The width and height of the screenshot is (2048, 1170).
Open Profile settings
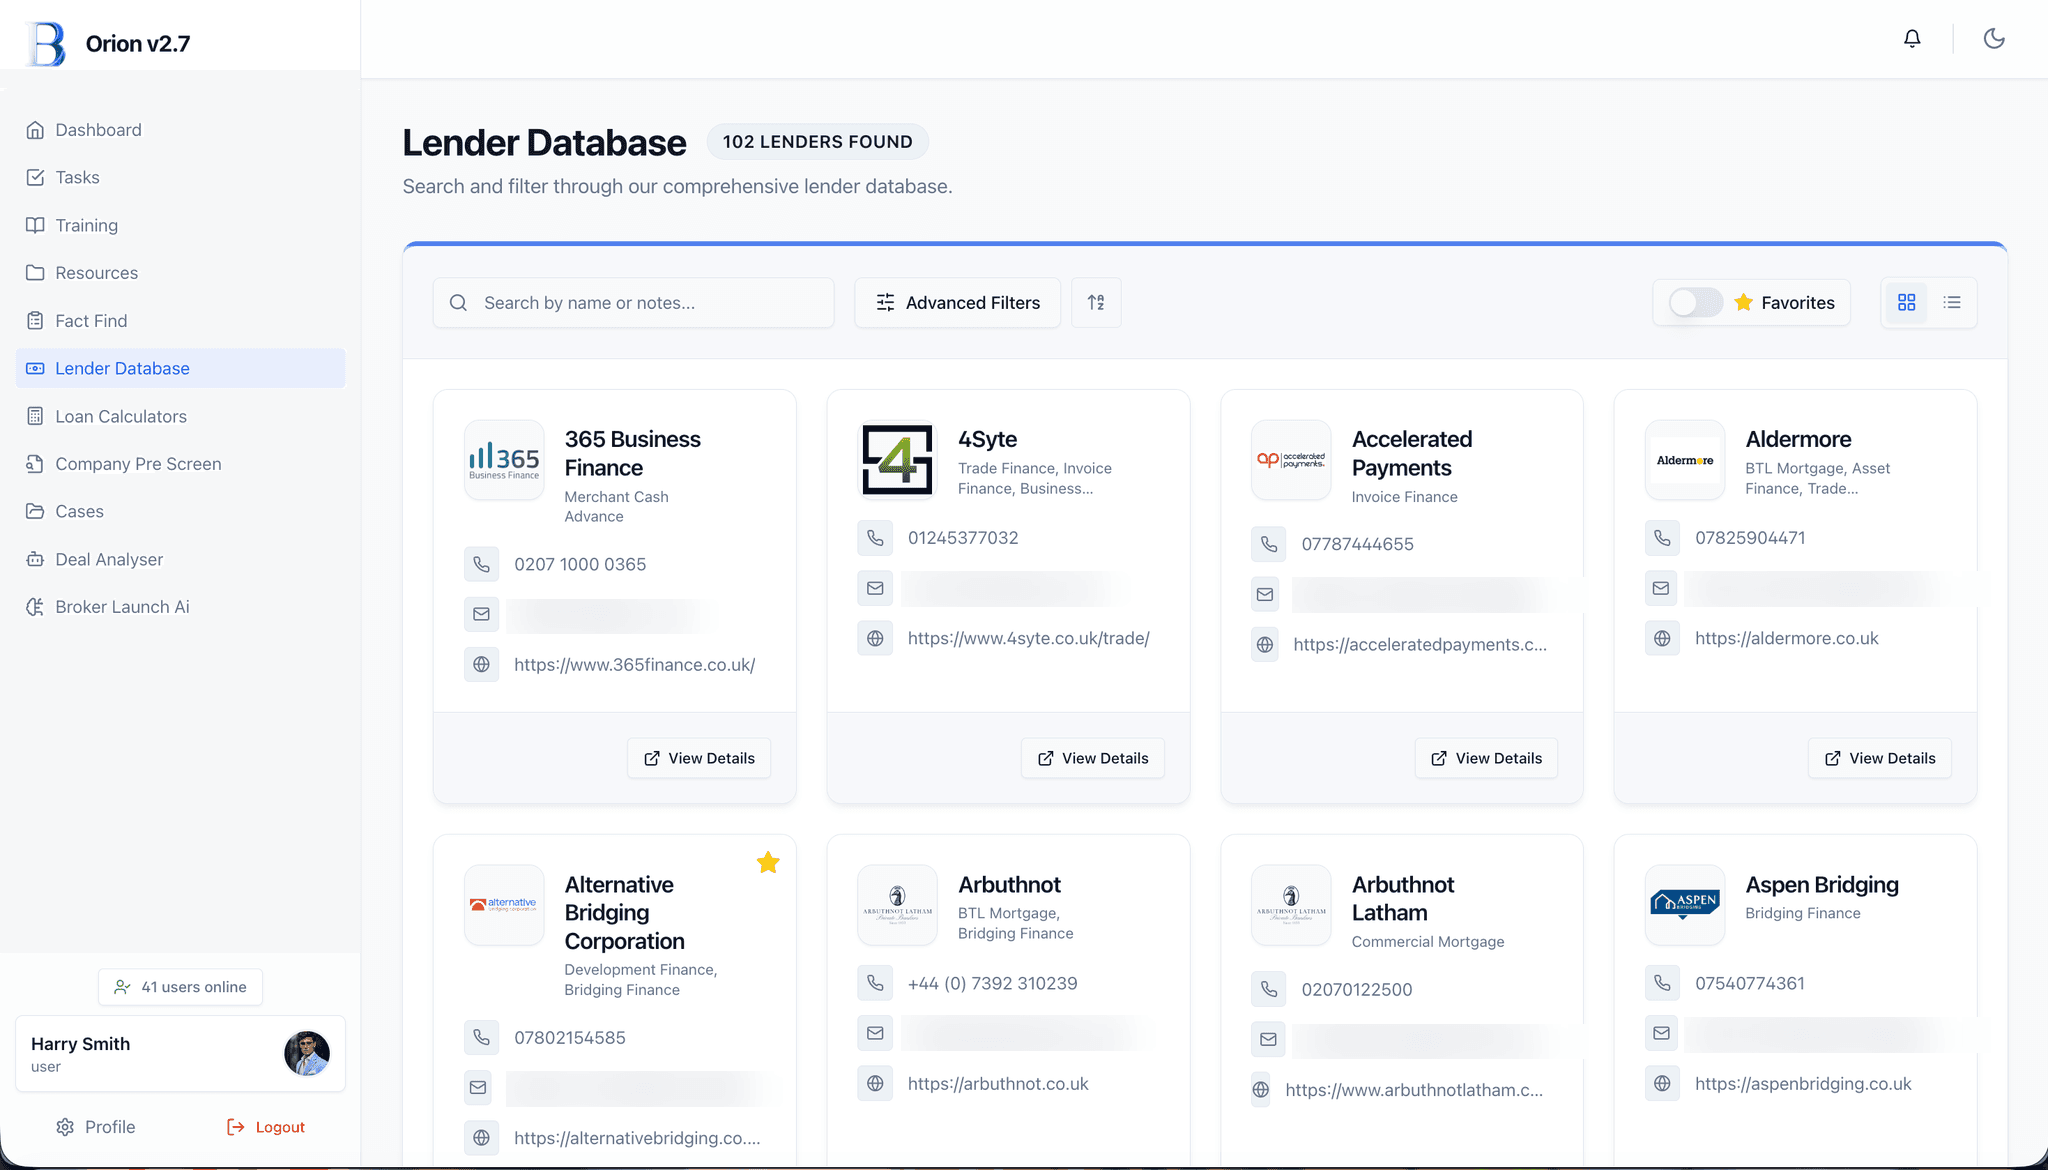(96, 1127)
